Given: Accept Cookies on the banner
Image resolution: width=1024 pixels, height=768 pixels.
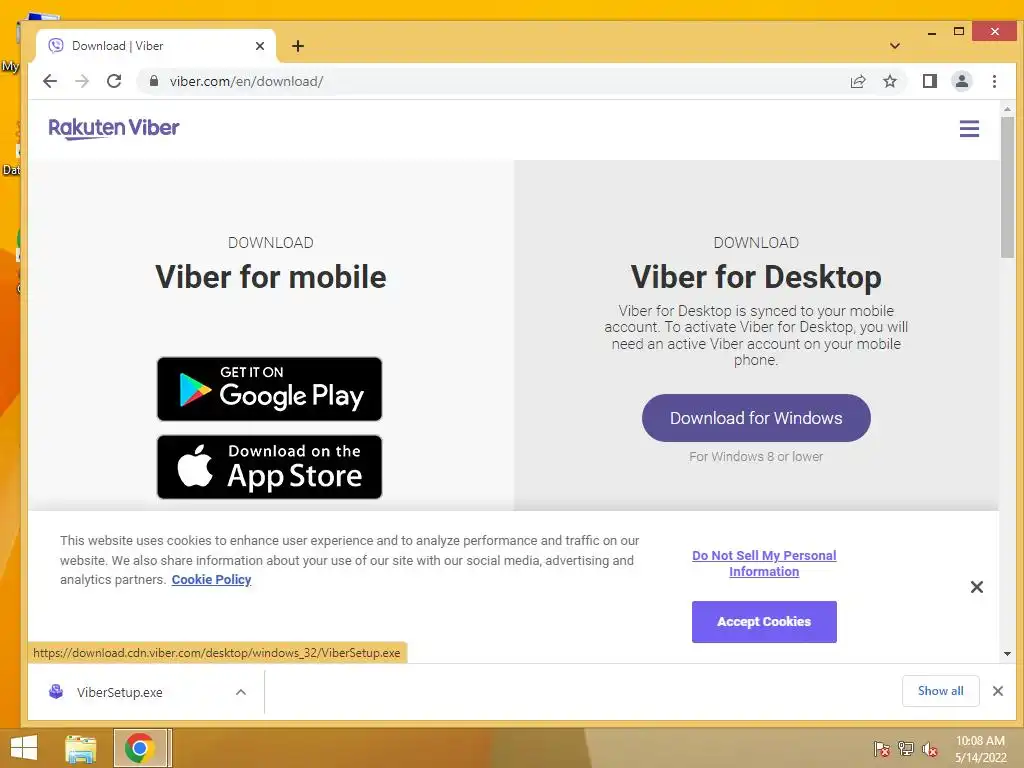Looking at the screenshot, I should tap(764, 622).
